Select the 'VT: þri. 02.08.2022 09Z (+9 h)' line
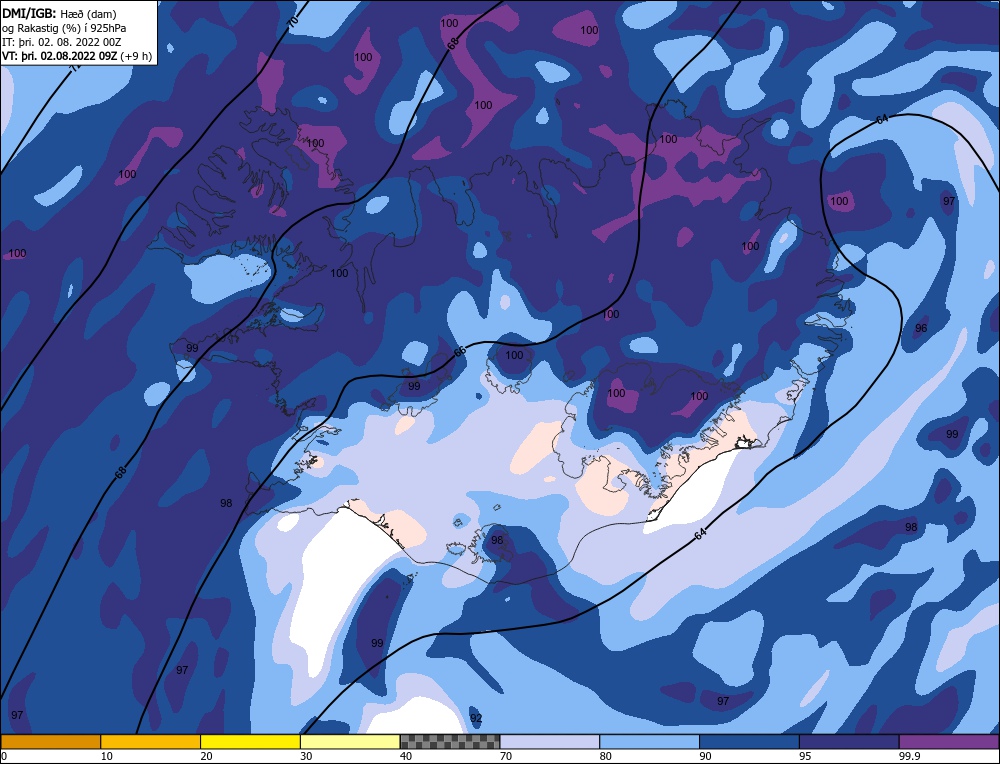1000x764 pixels. tap(77, 56)
